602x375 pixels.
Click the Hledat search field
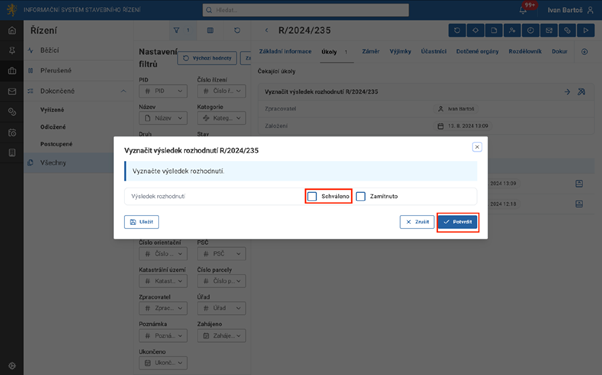306,10
